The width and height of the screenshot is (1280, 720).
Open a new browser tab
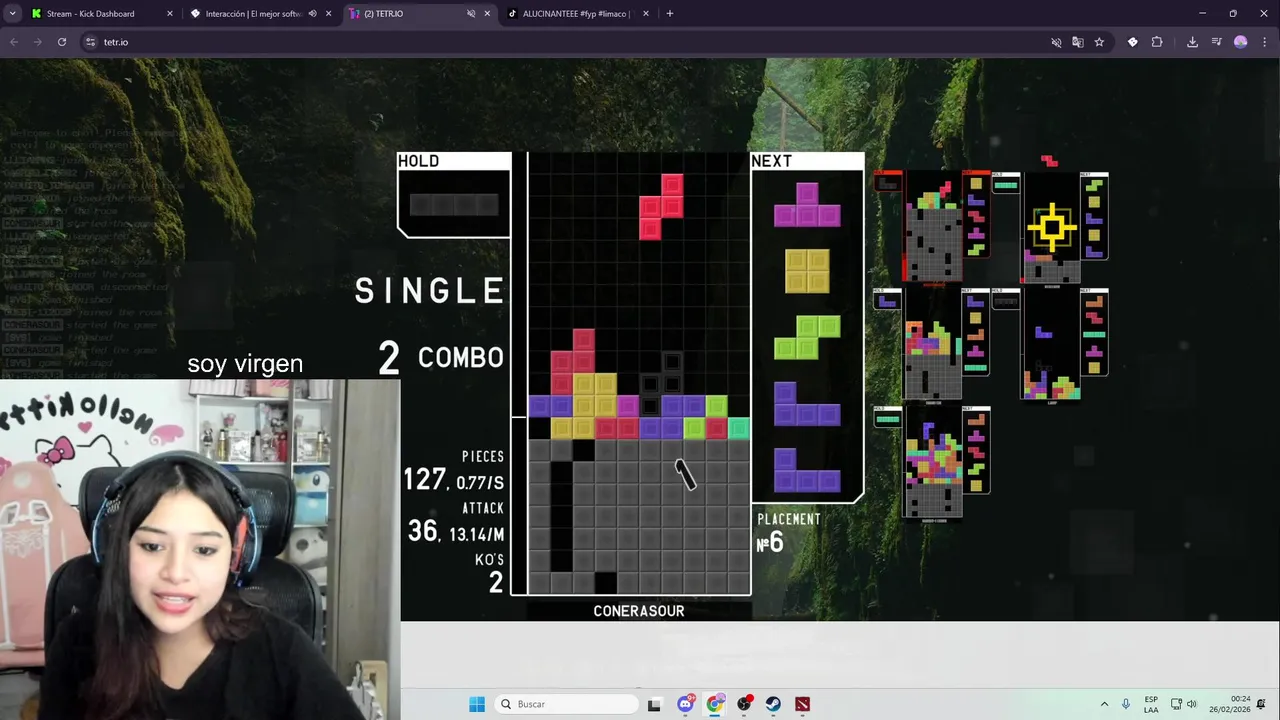point(669,14)
